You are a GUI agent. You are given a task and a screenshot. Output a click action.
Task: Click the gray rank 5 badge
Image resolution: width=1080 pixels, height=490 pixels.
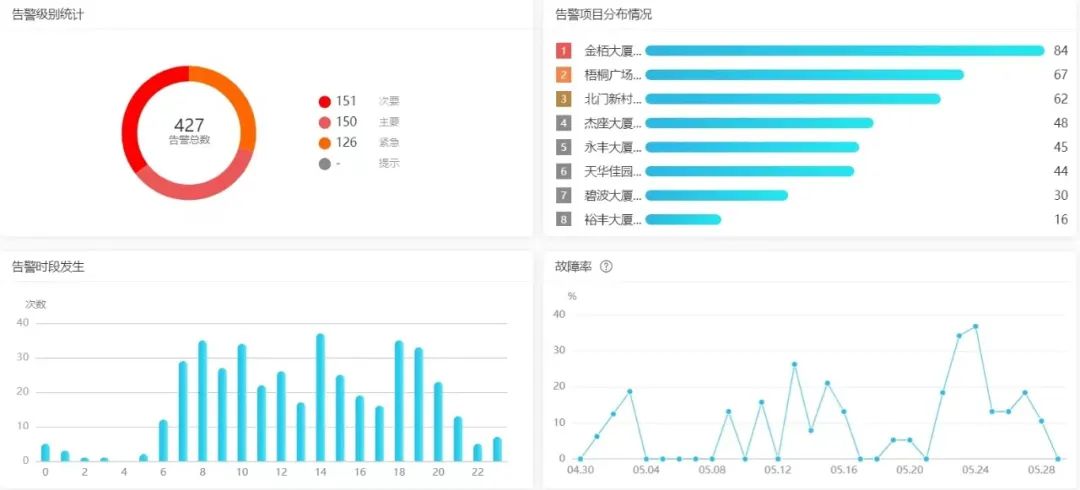point(564,147)
